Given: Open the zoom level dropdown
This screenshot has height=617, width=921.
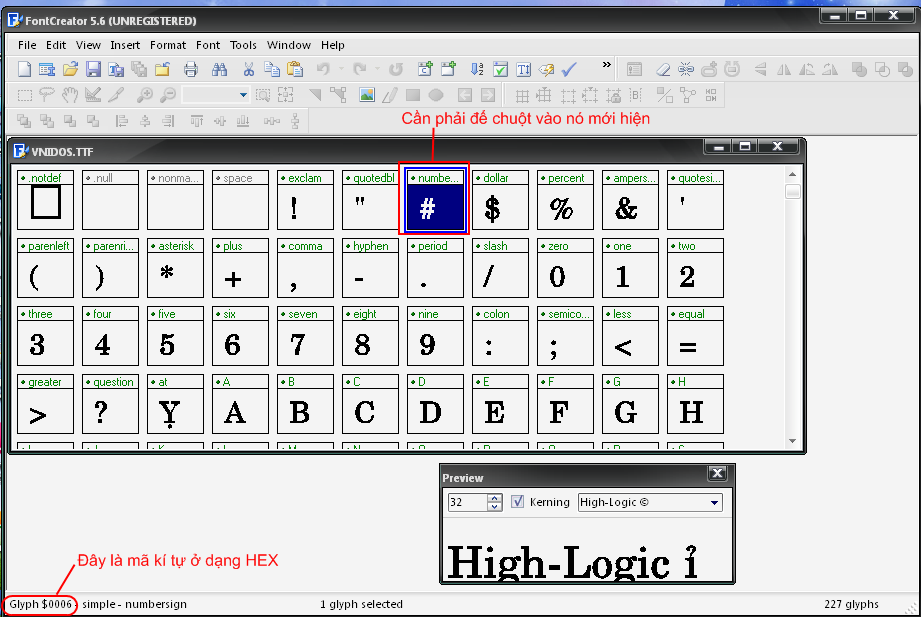Looking at the screenshot, I should (x=243, y=95).
